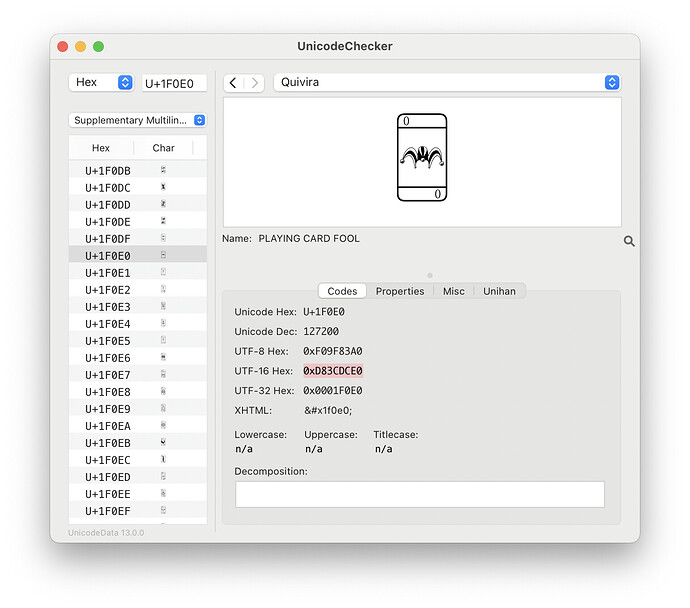
Task: Click the highlighted UTF-16 Hex value
Action: (x=333, y=371)
